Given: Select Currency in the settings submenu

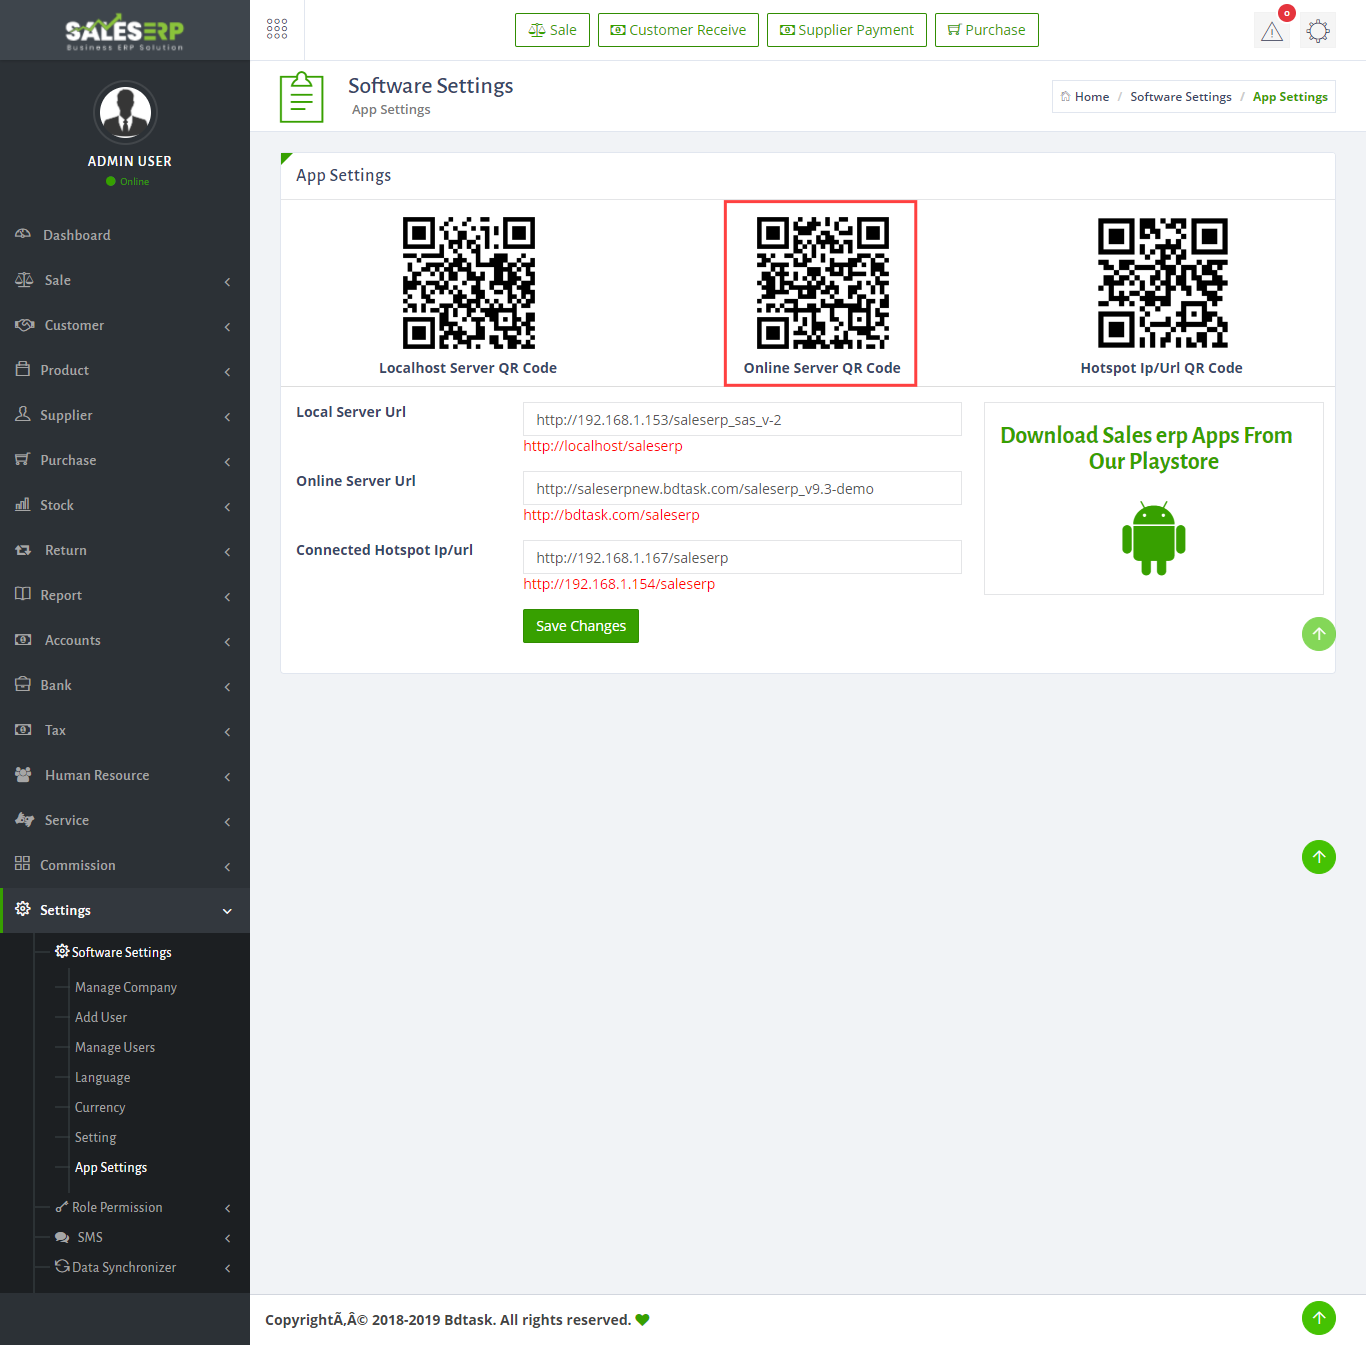Looking at the screenshot, I should (100, 1107).
